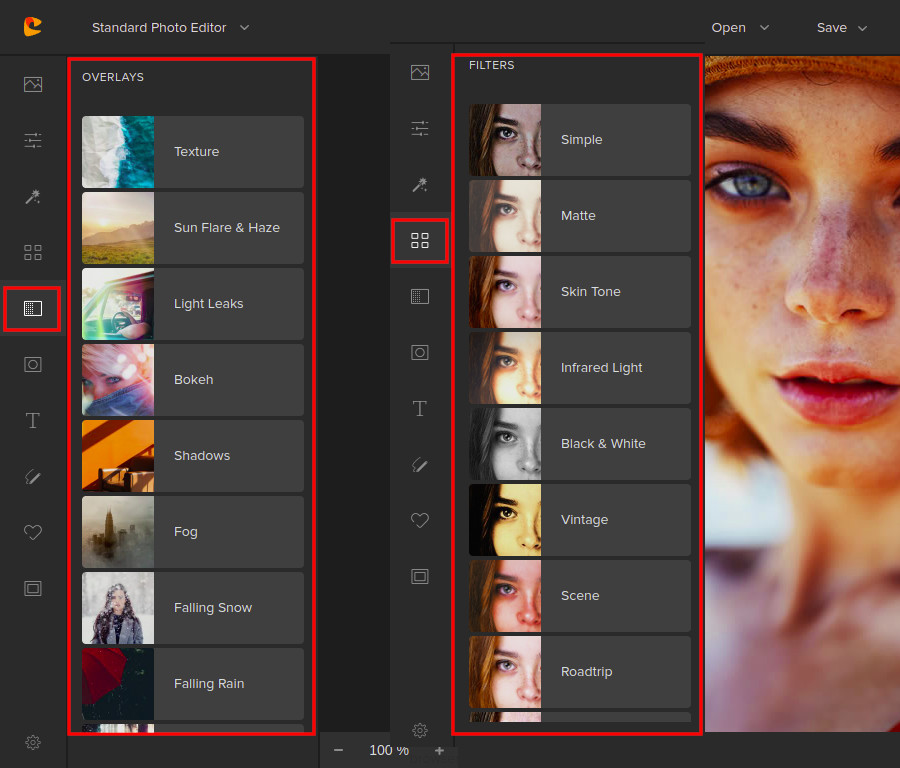Open the Text tool
The width and height of the screenshot is (900, 768).
(x=33, y=421)
